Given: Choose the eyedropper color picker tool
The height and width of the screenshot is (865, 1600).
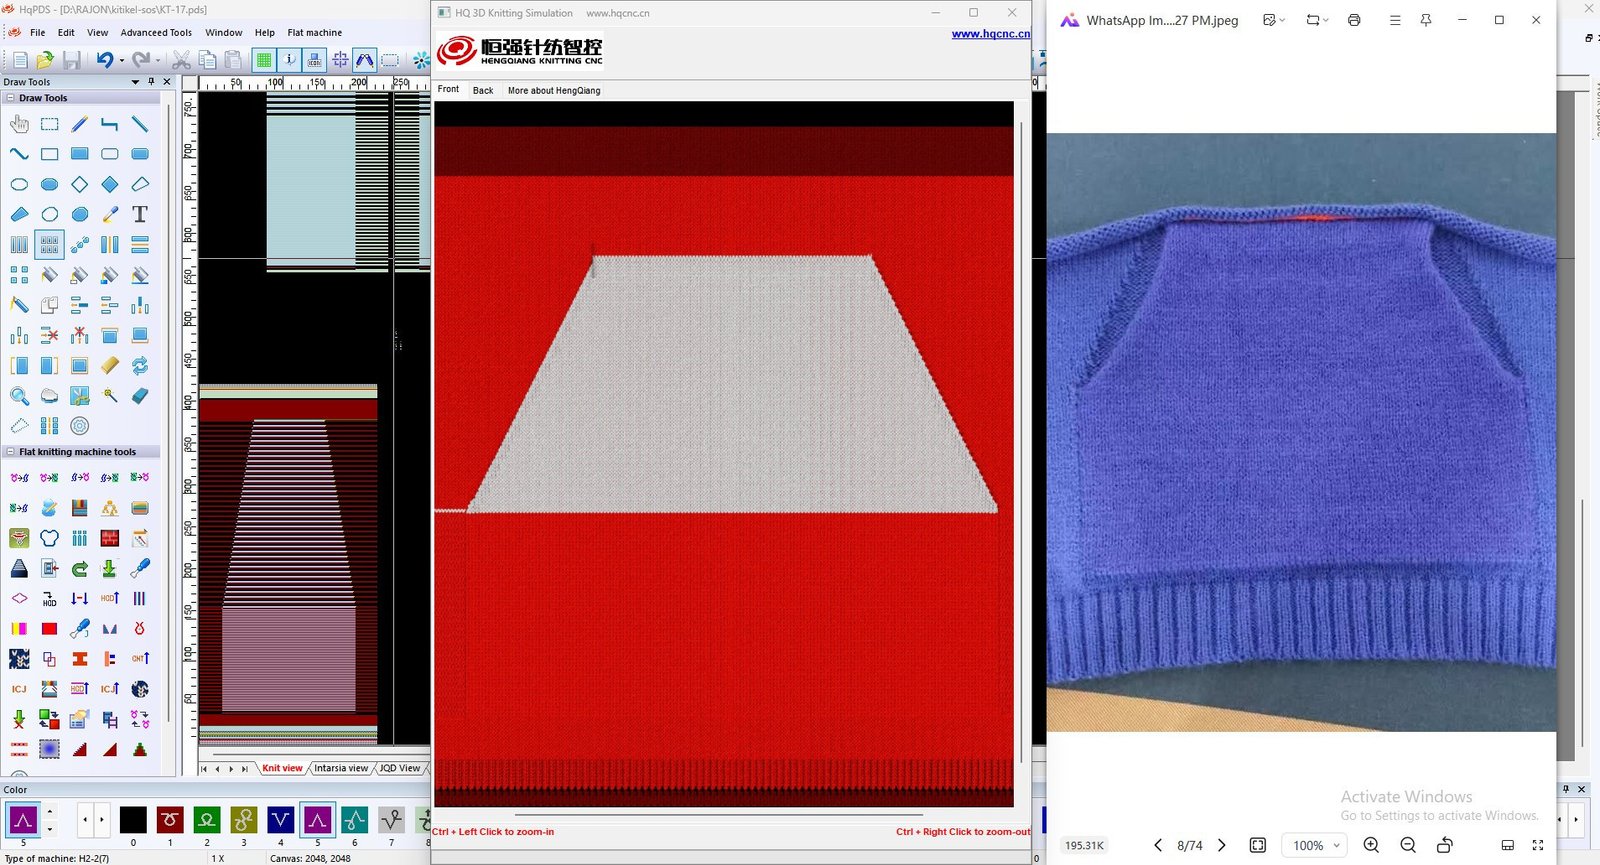Looking at the screenshot, I should tap(110, 214).
